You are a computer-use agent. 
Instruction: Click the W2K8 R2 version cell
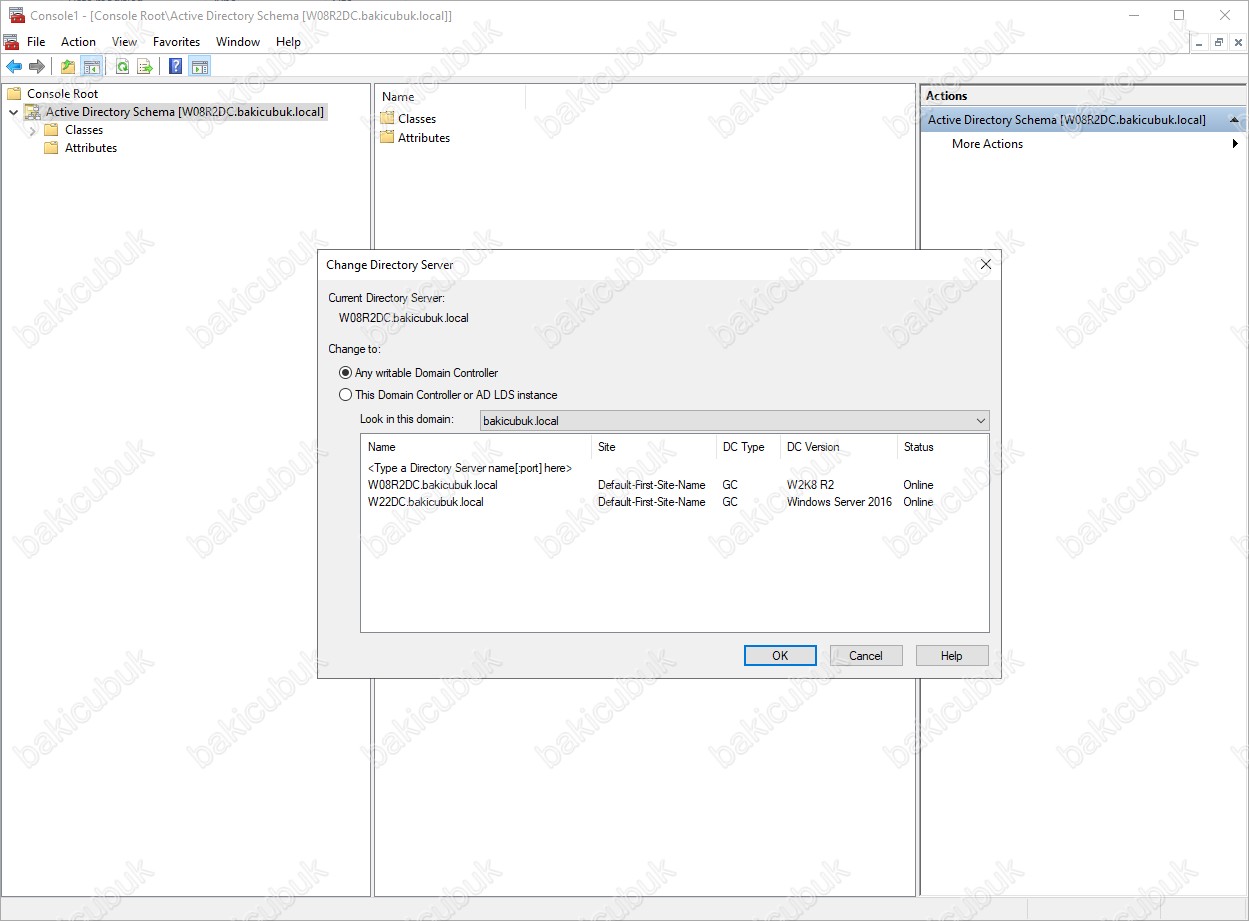(810, 485)
